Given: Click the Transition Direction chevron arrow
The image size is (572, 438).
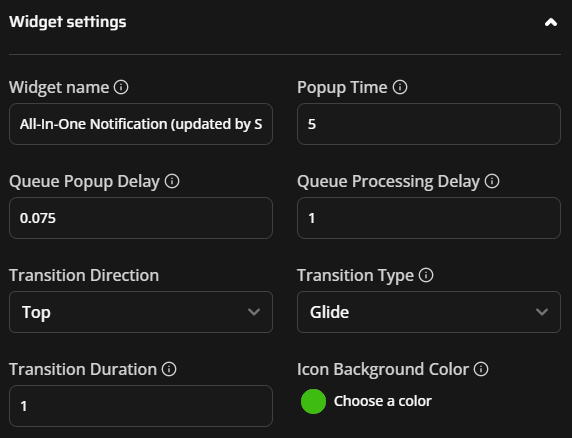Looking at the screenshot, I should [254, 312].
